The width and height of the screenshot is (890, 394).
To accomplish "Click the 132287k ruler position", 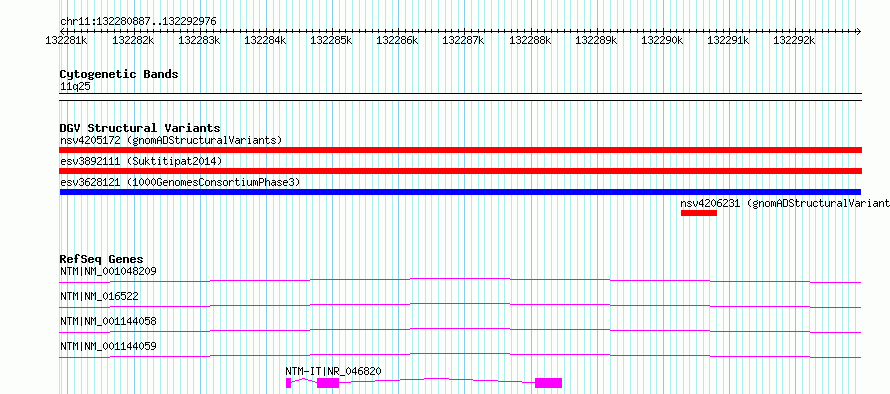I will click(x=463, y=40).
